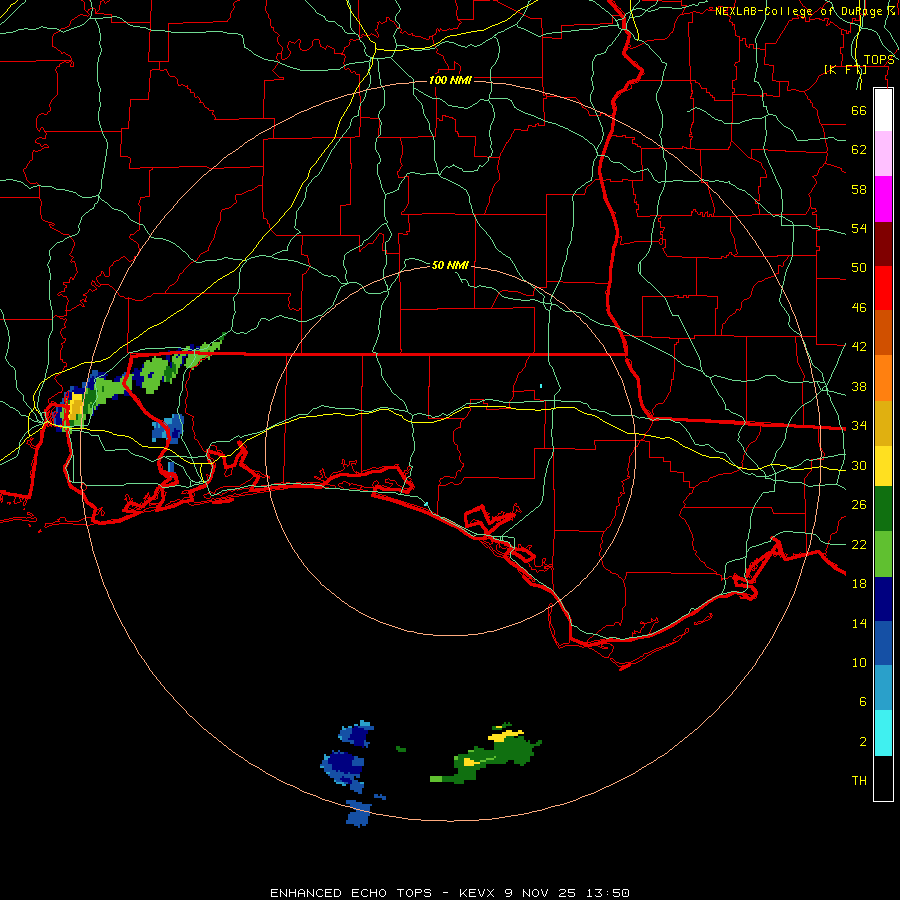Select the light green 22 kft swatch

coord(883,554)
